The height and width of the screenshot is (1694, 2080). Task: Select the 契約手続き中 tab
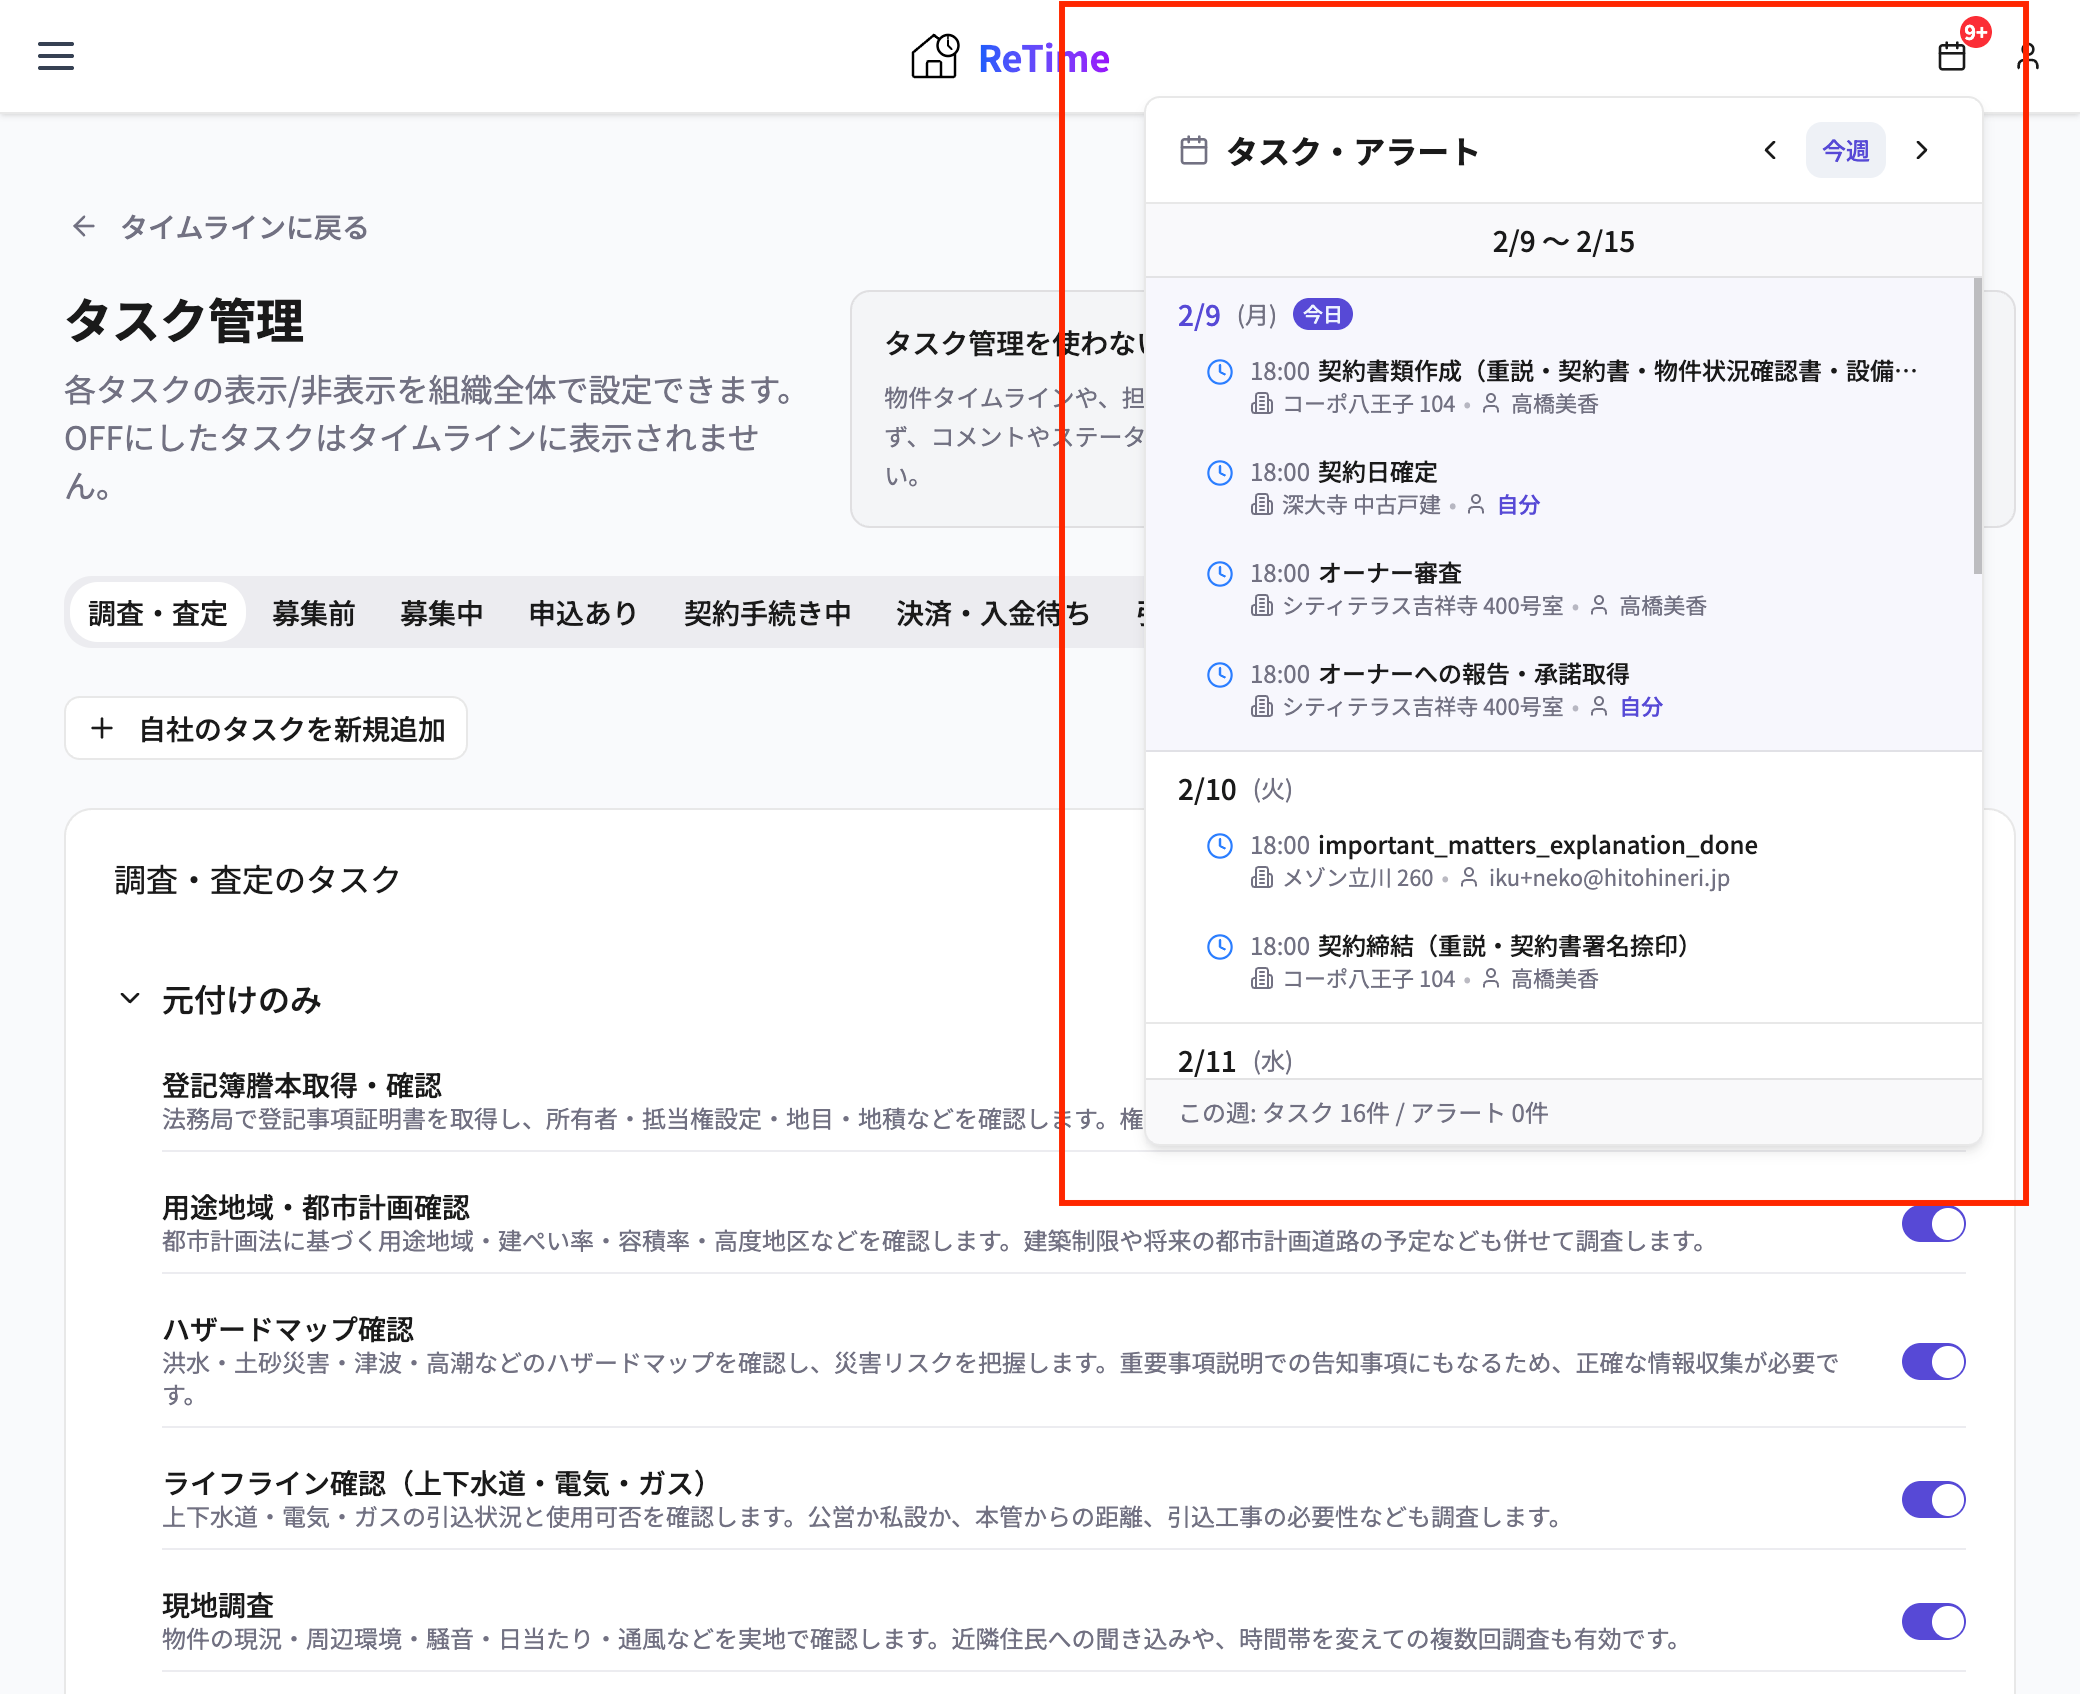coord(768,613)
